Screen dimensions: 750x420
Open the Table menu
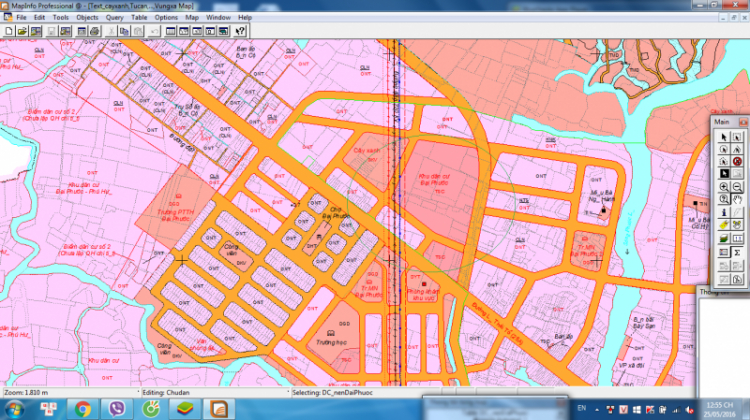(x=139, y=17)
